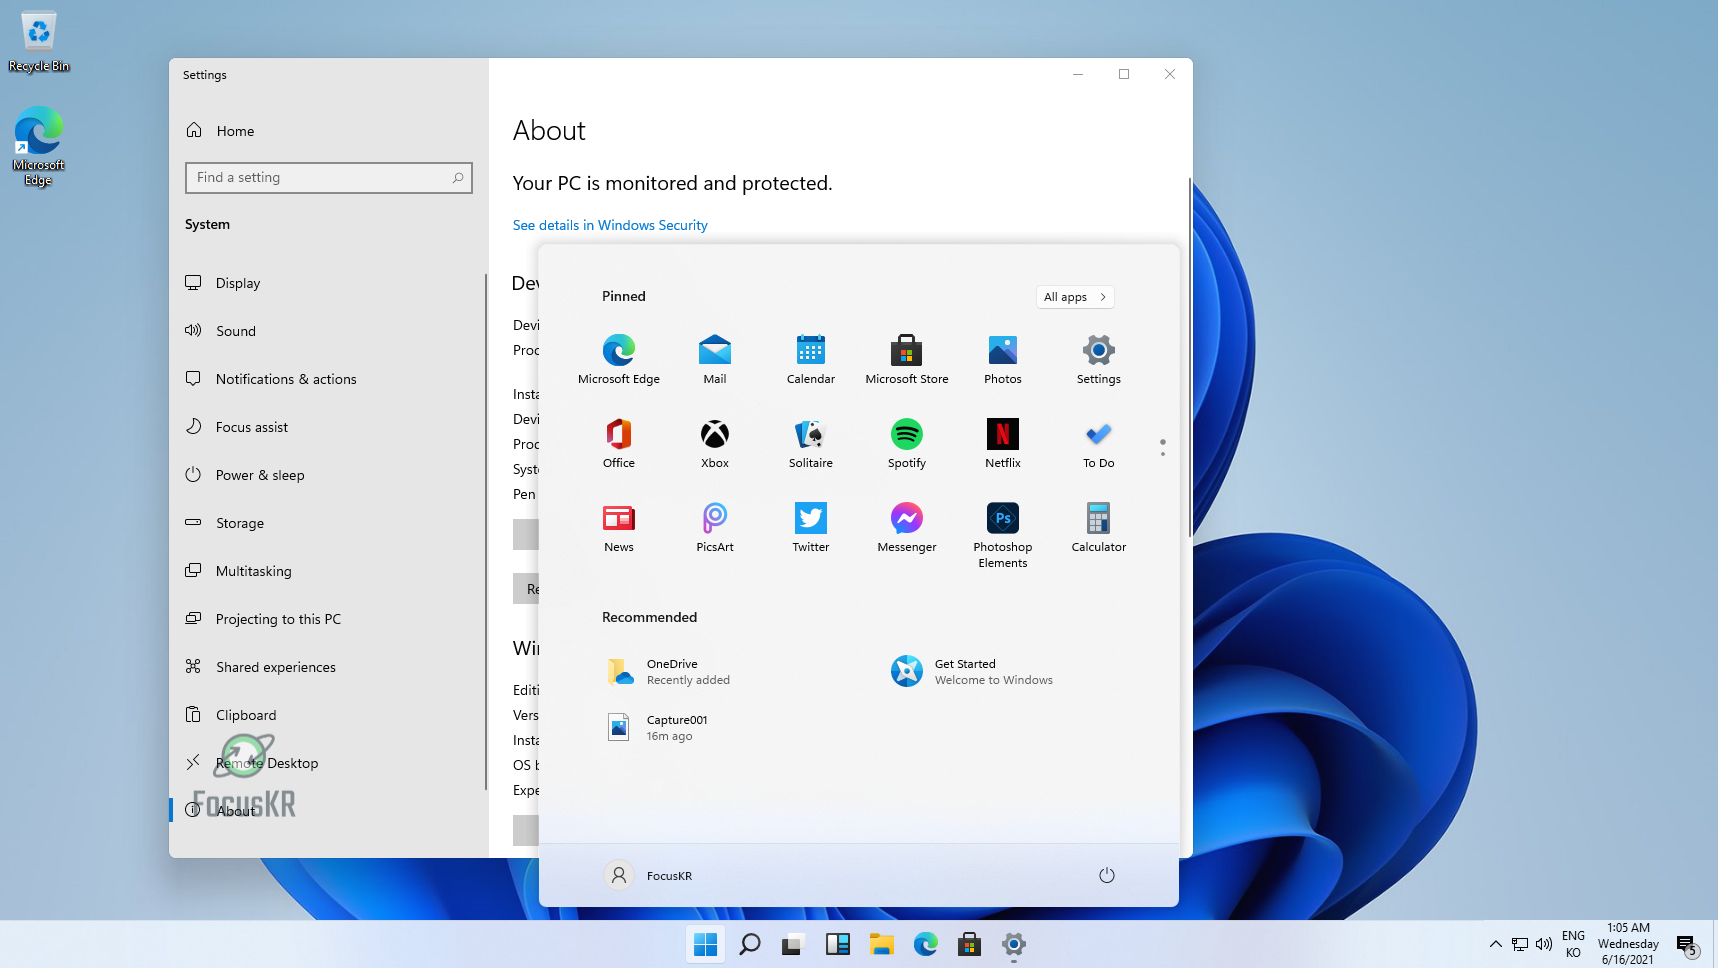Select Microsoft Edge desktop shortcut

coord(39,147)
